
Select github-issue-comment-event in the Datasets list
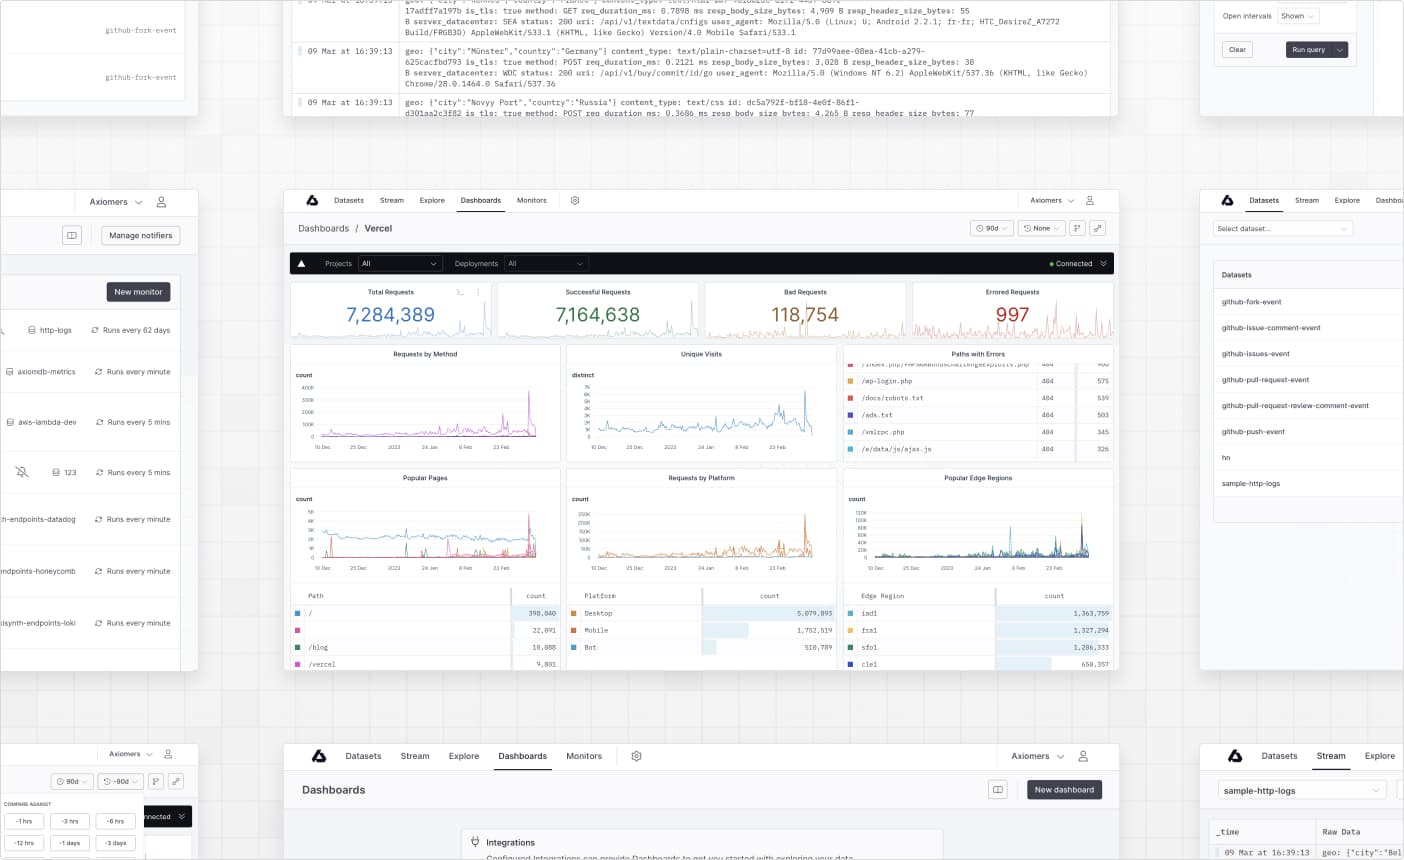pos(1271,328)
